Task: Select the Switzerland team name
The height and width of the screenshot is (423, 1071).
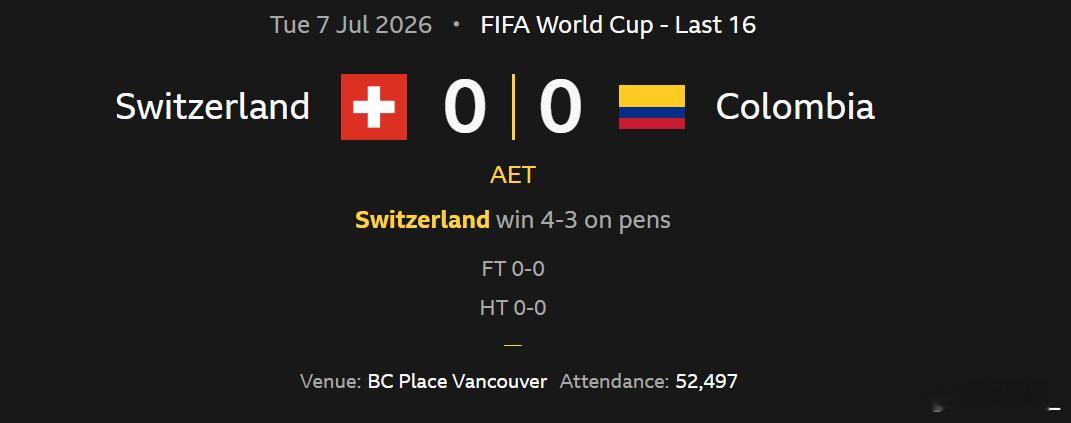Action: point(212,107)
